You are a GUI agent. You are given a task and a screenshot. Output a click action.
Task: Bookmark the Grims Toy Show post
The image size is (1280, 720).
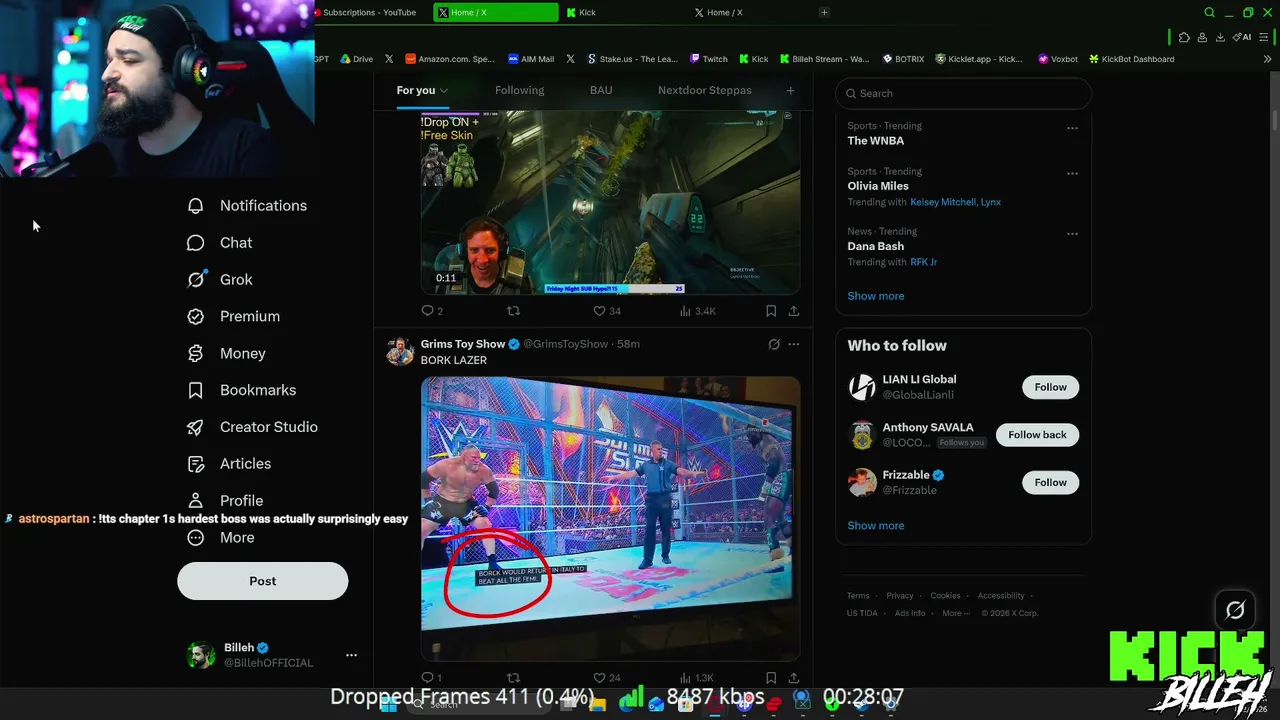771,678
